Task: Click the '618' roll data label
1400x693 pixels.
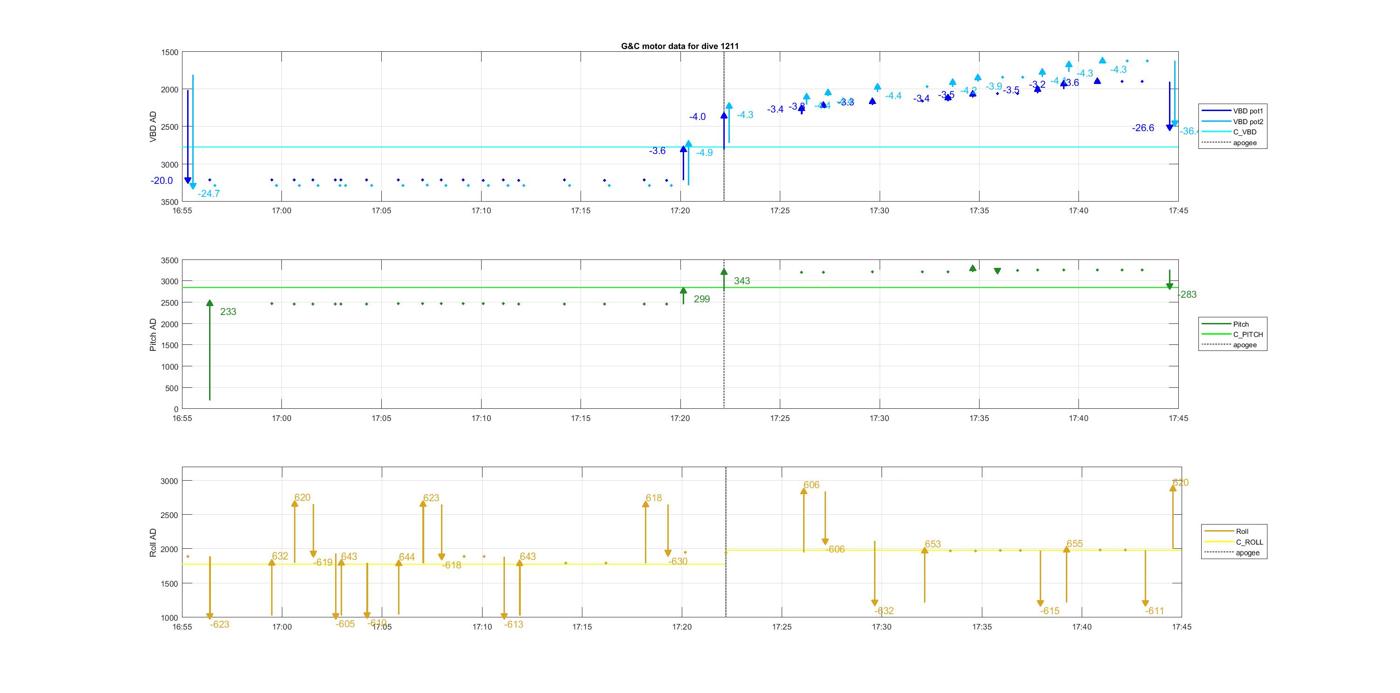Action: [x=654, y=498]
